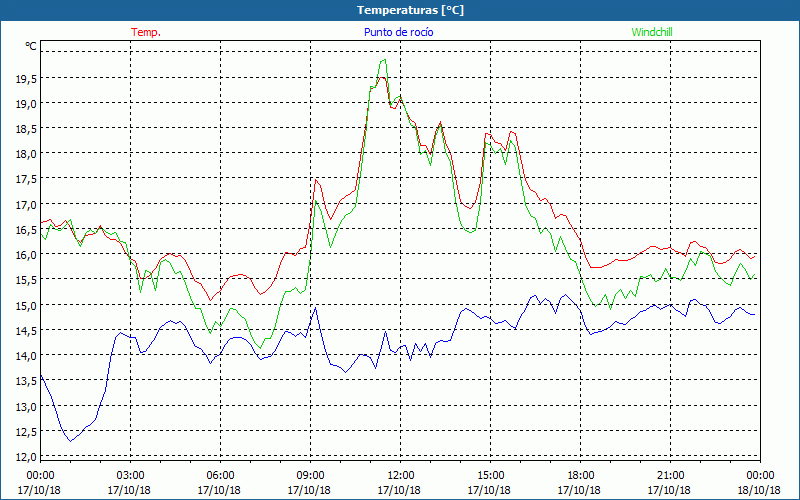
Task: Click the '17/10/18' date under 21:00
Action: pos(669,490)
